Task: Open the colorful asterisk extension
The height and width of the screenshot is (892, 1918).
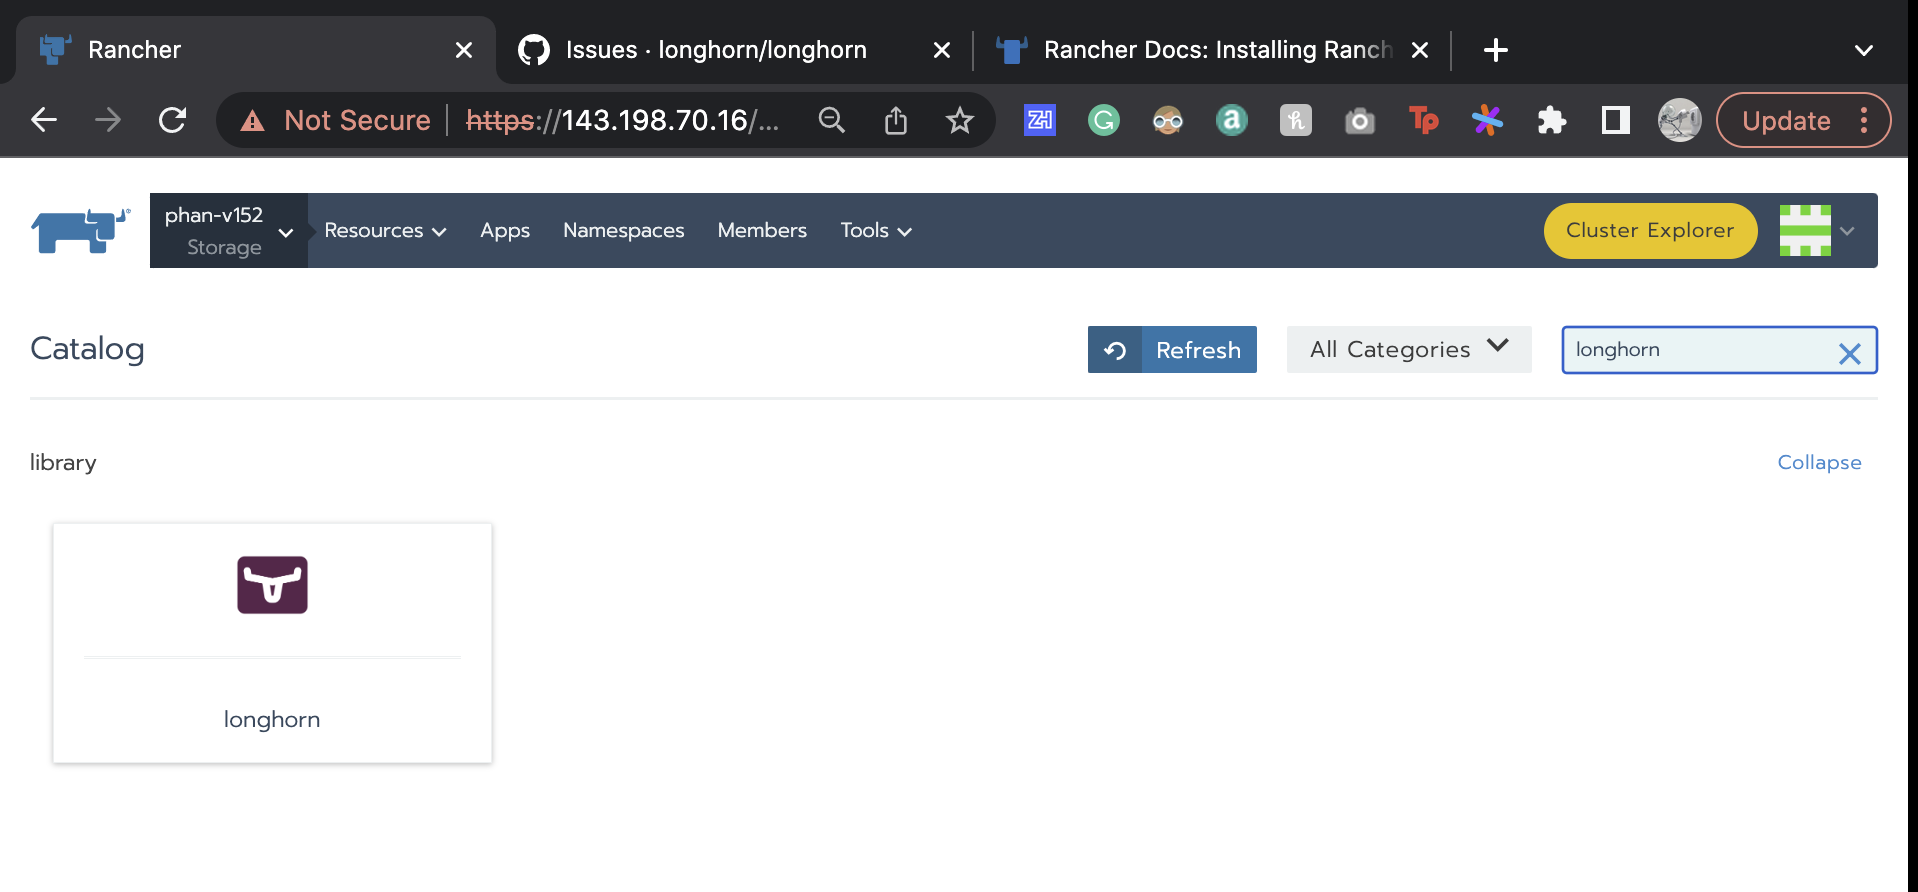Action: pyautogui.click(x=1488, y=120)
